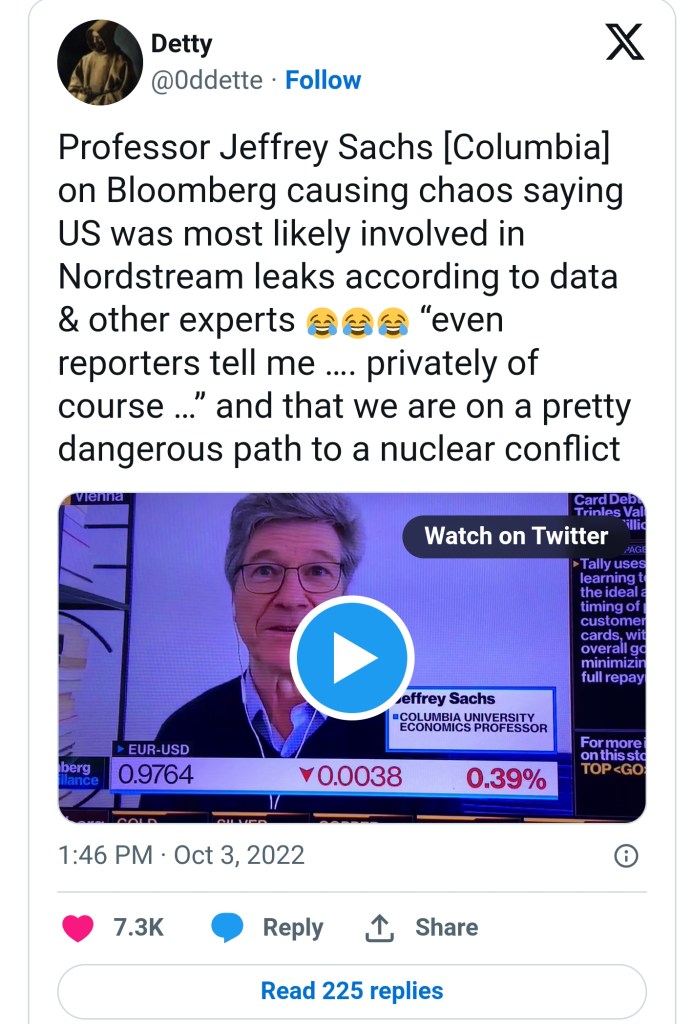Click the reply speech bubble icon

pos(228,928)
